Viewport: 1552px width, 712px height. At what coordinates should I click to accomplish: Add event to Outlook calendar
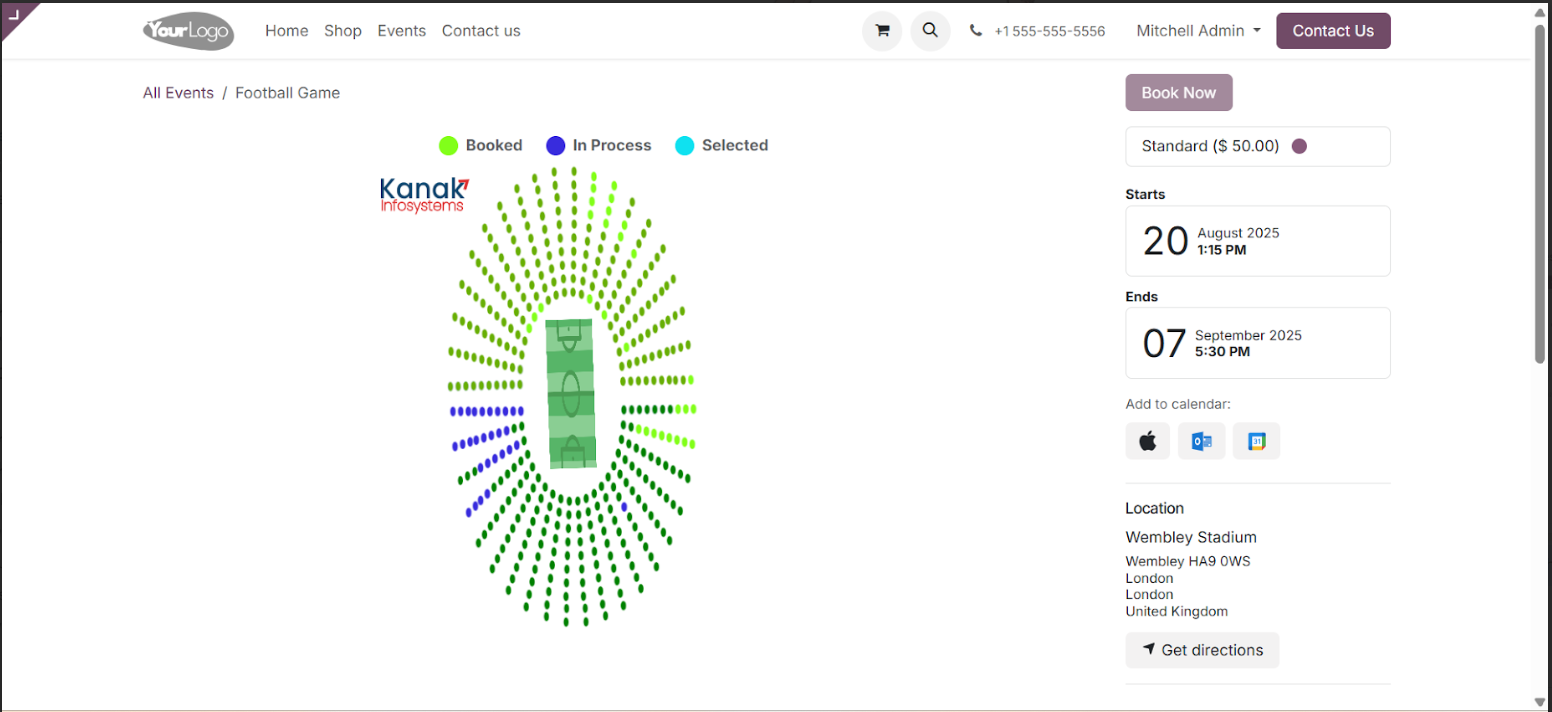click(1201, 441)
